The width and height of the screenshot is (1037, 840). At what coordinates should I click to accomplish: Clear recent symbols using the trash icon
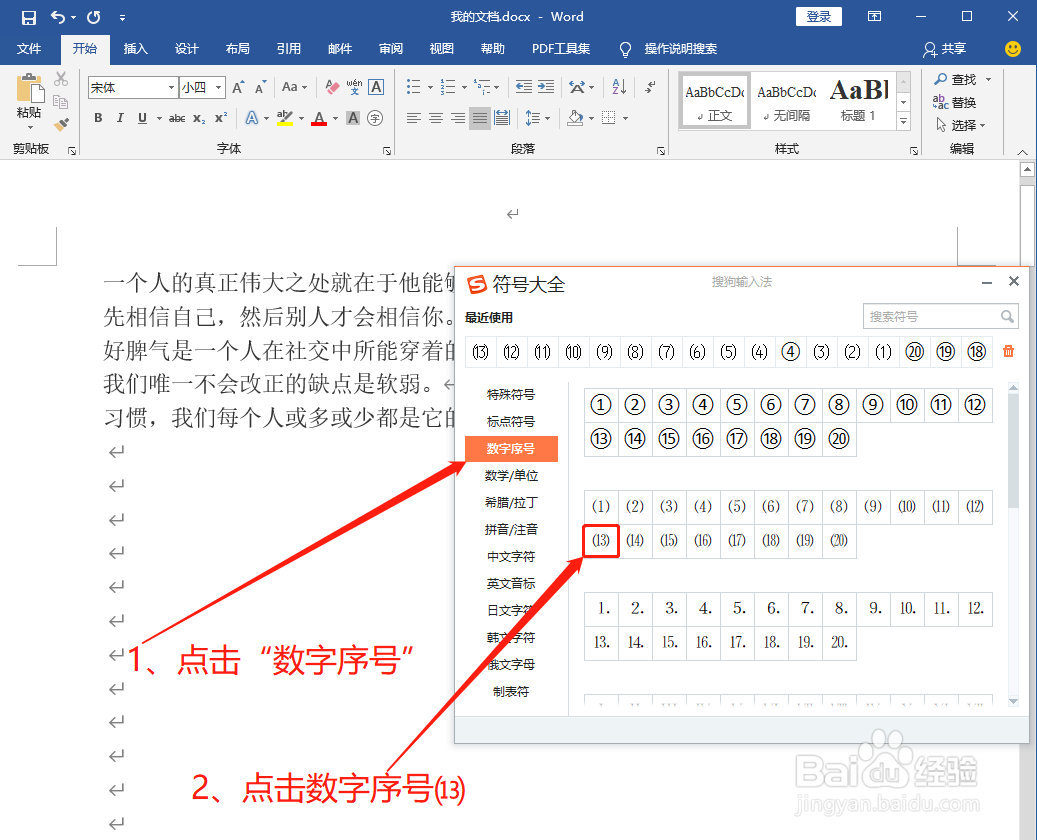[x=1008, y=352]
